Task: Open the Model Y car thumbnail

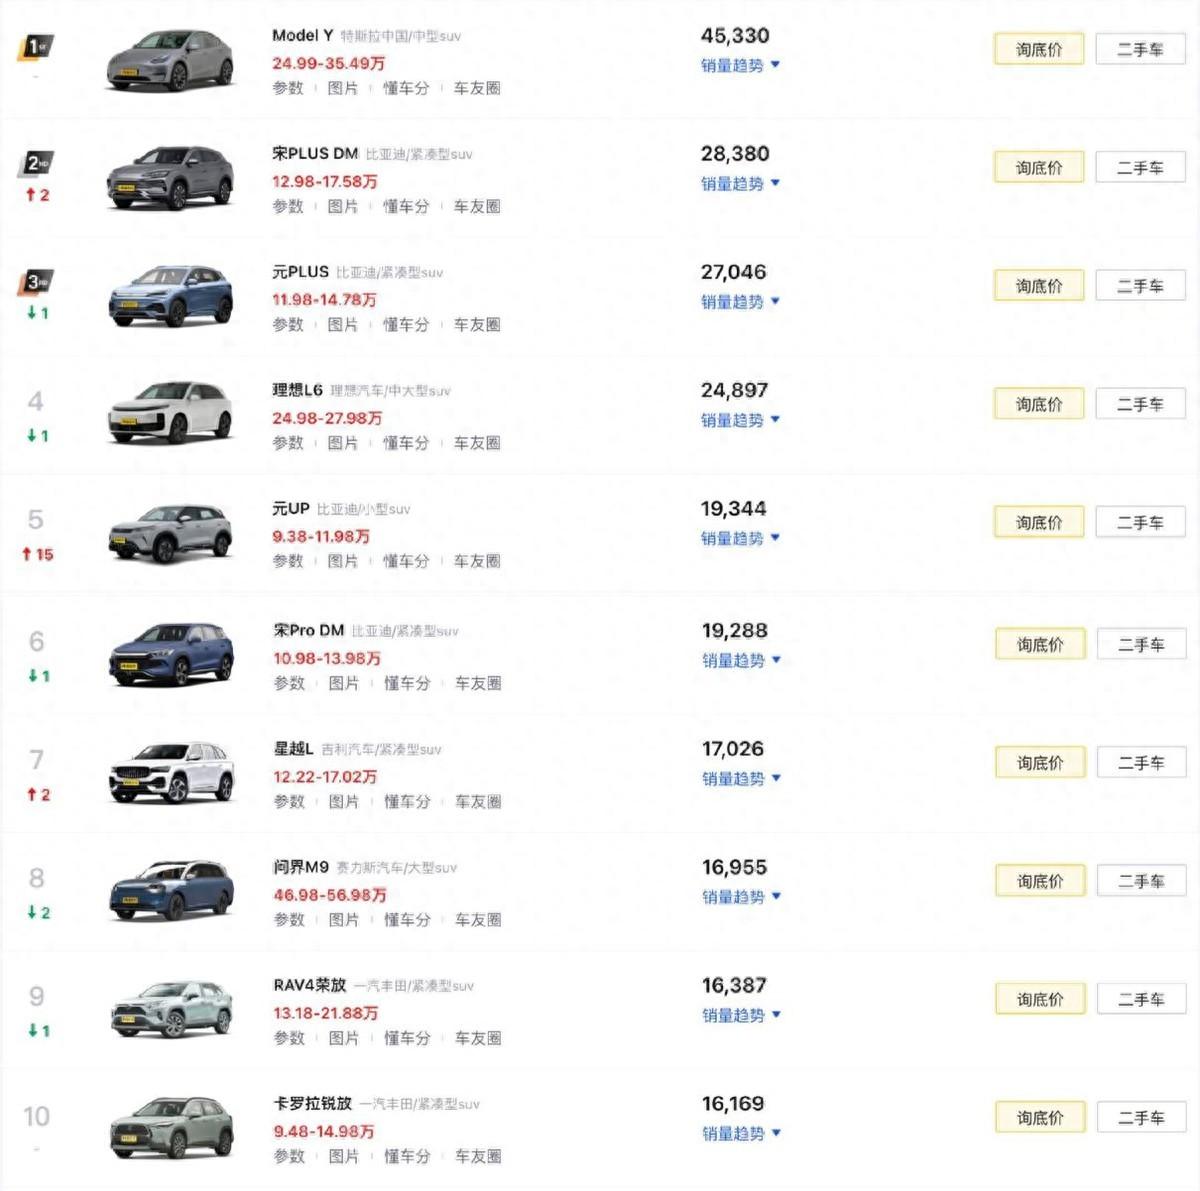Action: (170, 61)
